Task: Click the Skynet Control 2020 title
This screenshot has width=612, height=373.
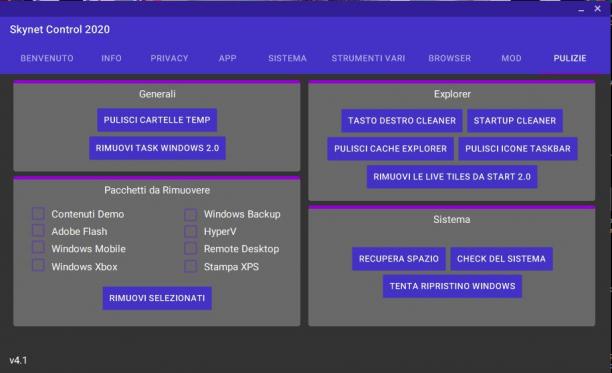Action: coord(60,29)
